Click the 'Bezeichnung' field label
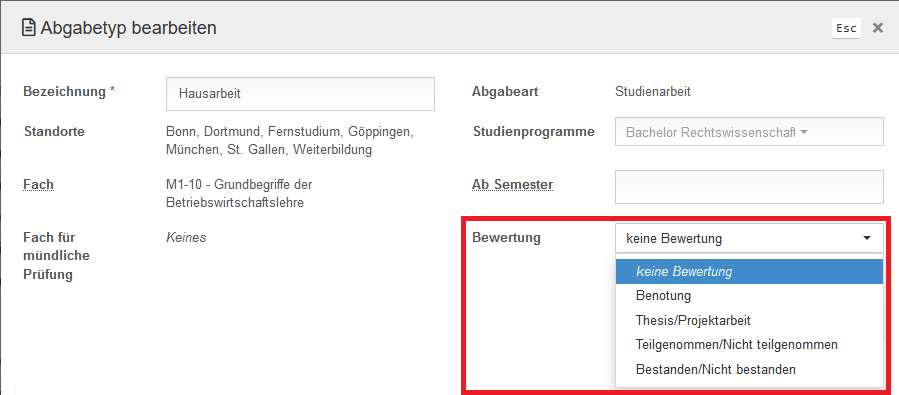This screenshot has height=395, width=899. (x=64, y=91)
